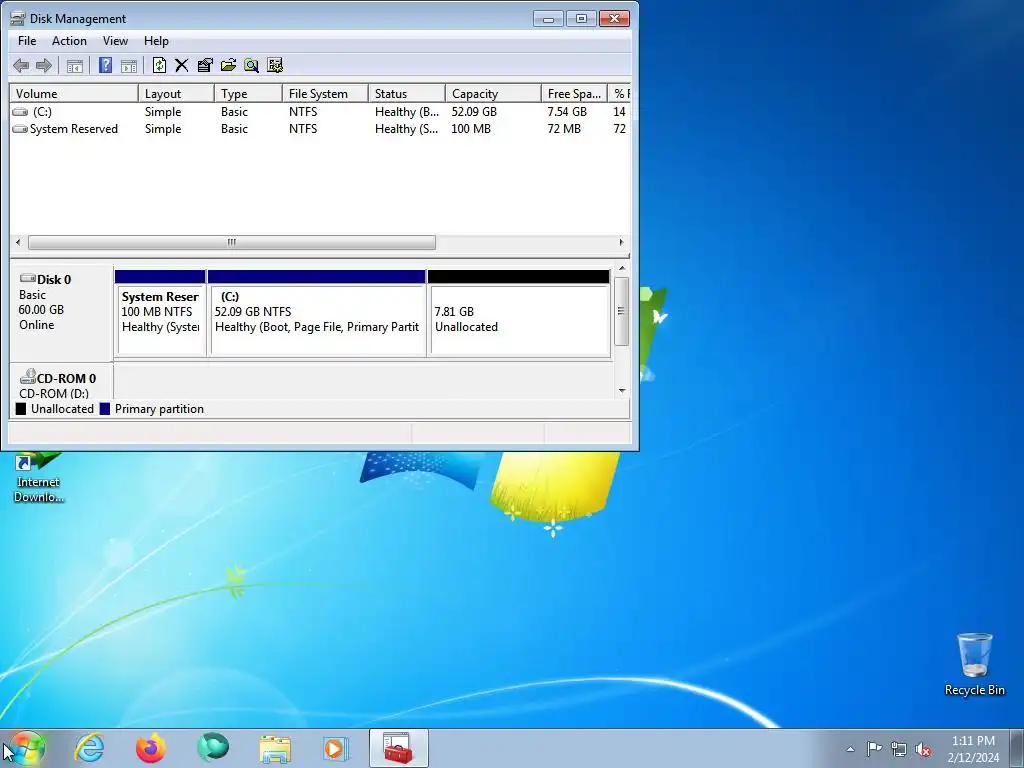1024x768 pixels.
Task: Click the Explore magnifier toolbar icon
Action: [x=251, y=65]
